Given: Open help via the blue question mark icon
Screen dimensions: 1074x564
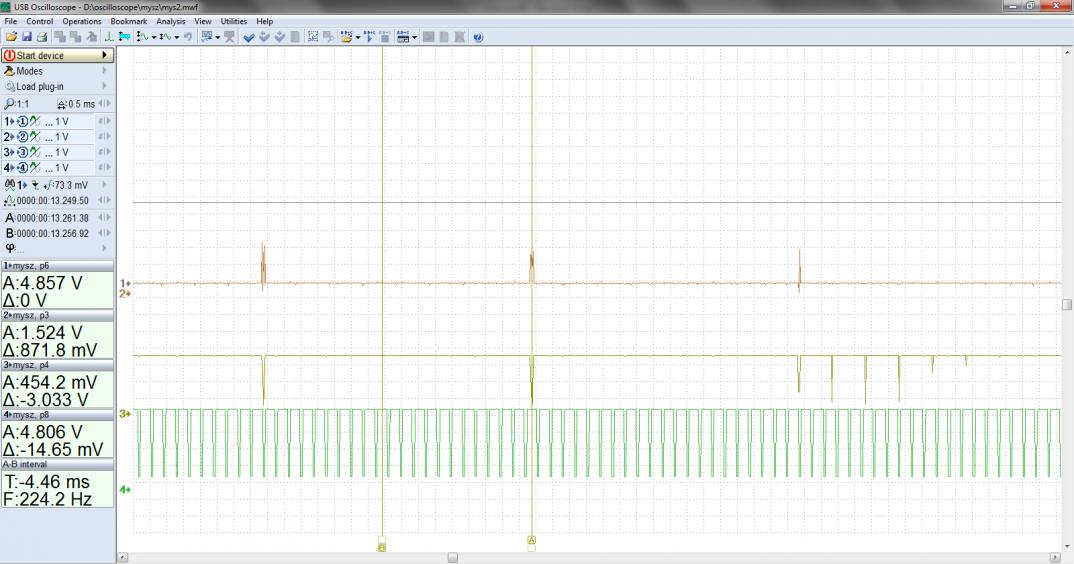Looking at the screenshot, I should click(x=478, y=37).
